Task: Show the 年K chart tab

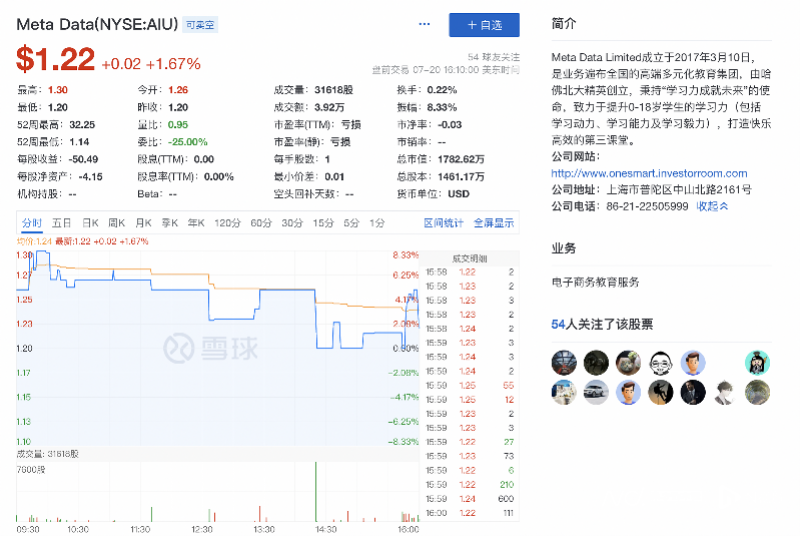Action: tap(196, 223)
